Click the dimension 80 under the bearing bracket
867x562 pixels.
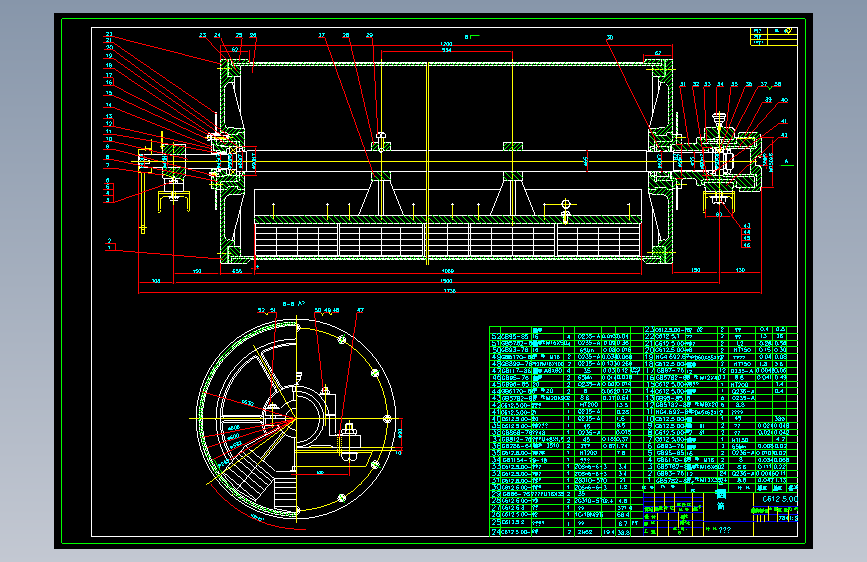point(719,215)
